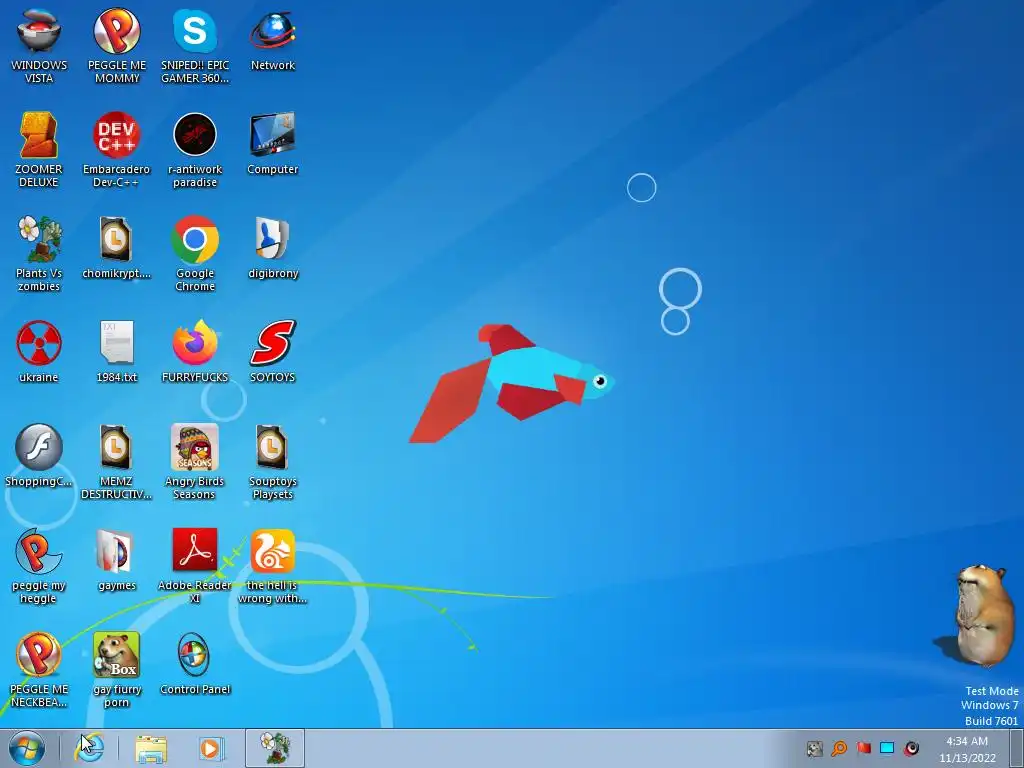This screenshot has width=1024, height=768.
Task: Open the Windows Start menu orb
Action: 27,748
